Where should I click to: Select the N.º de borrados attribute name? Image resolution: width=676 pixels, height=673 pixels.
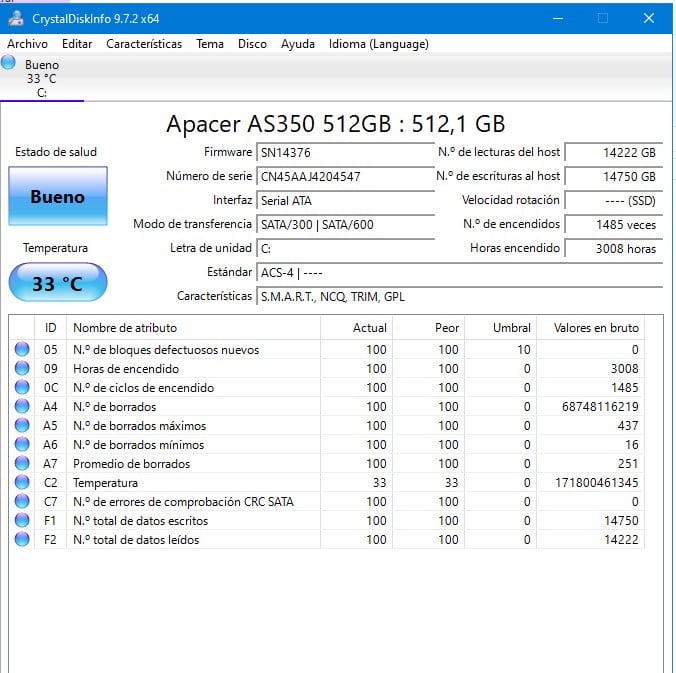click(x=114, y=407)
